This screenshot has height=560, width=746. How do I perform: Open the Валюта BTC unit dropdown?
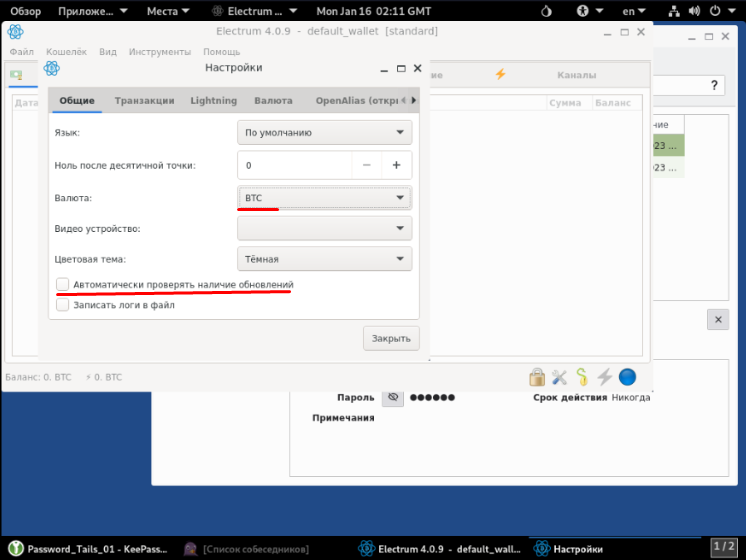324,198
